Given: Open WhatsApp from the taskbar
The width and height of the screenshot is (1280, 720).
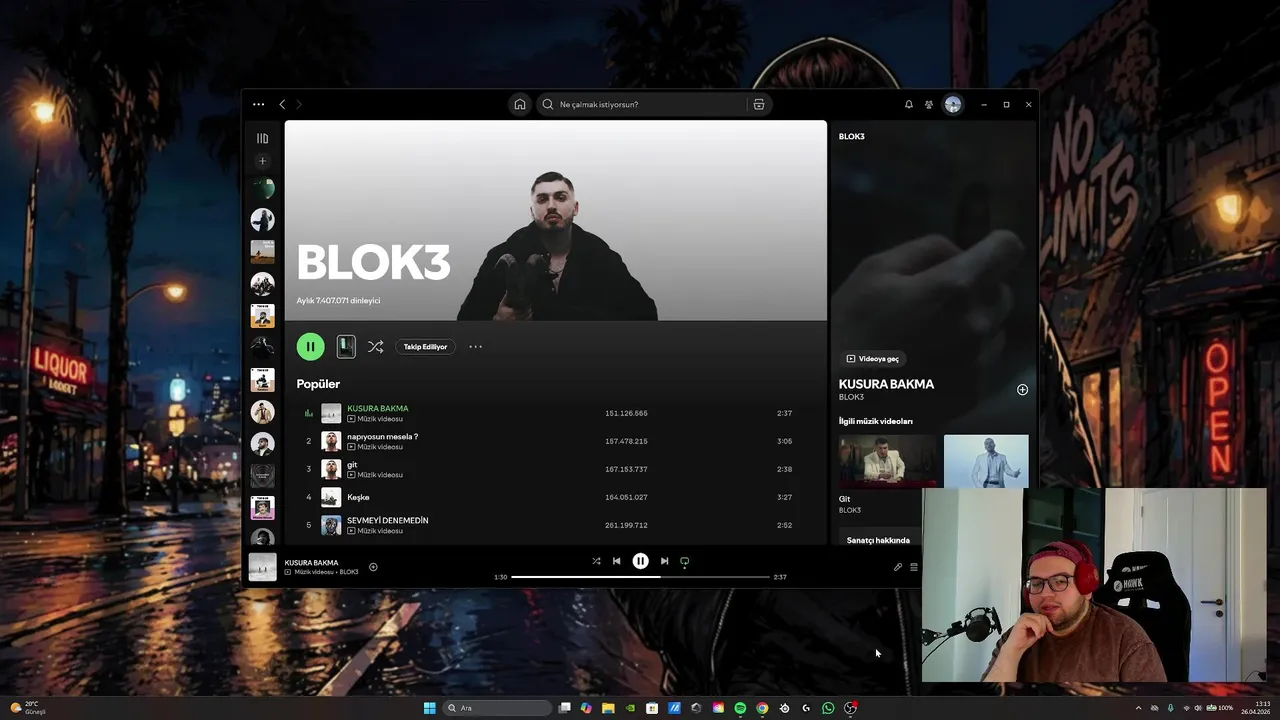Looking at the screenshot, I should pyautogui.click(x=828, y=708).
